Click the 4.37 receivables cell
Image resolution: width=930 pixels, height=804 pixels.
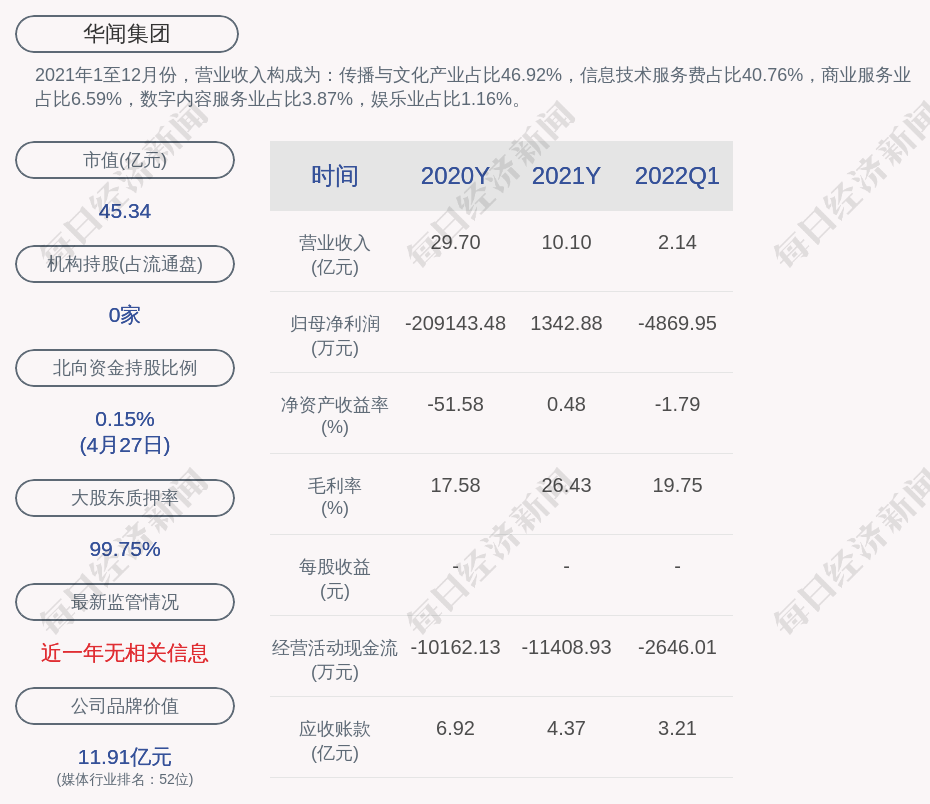(566, 728)
